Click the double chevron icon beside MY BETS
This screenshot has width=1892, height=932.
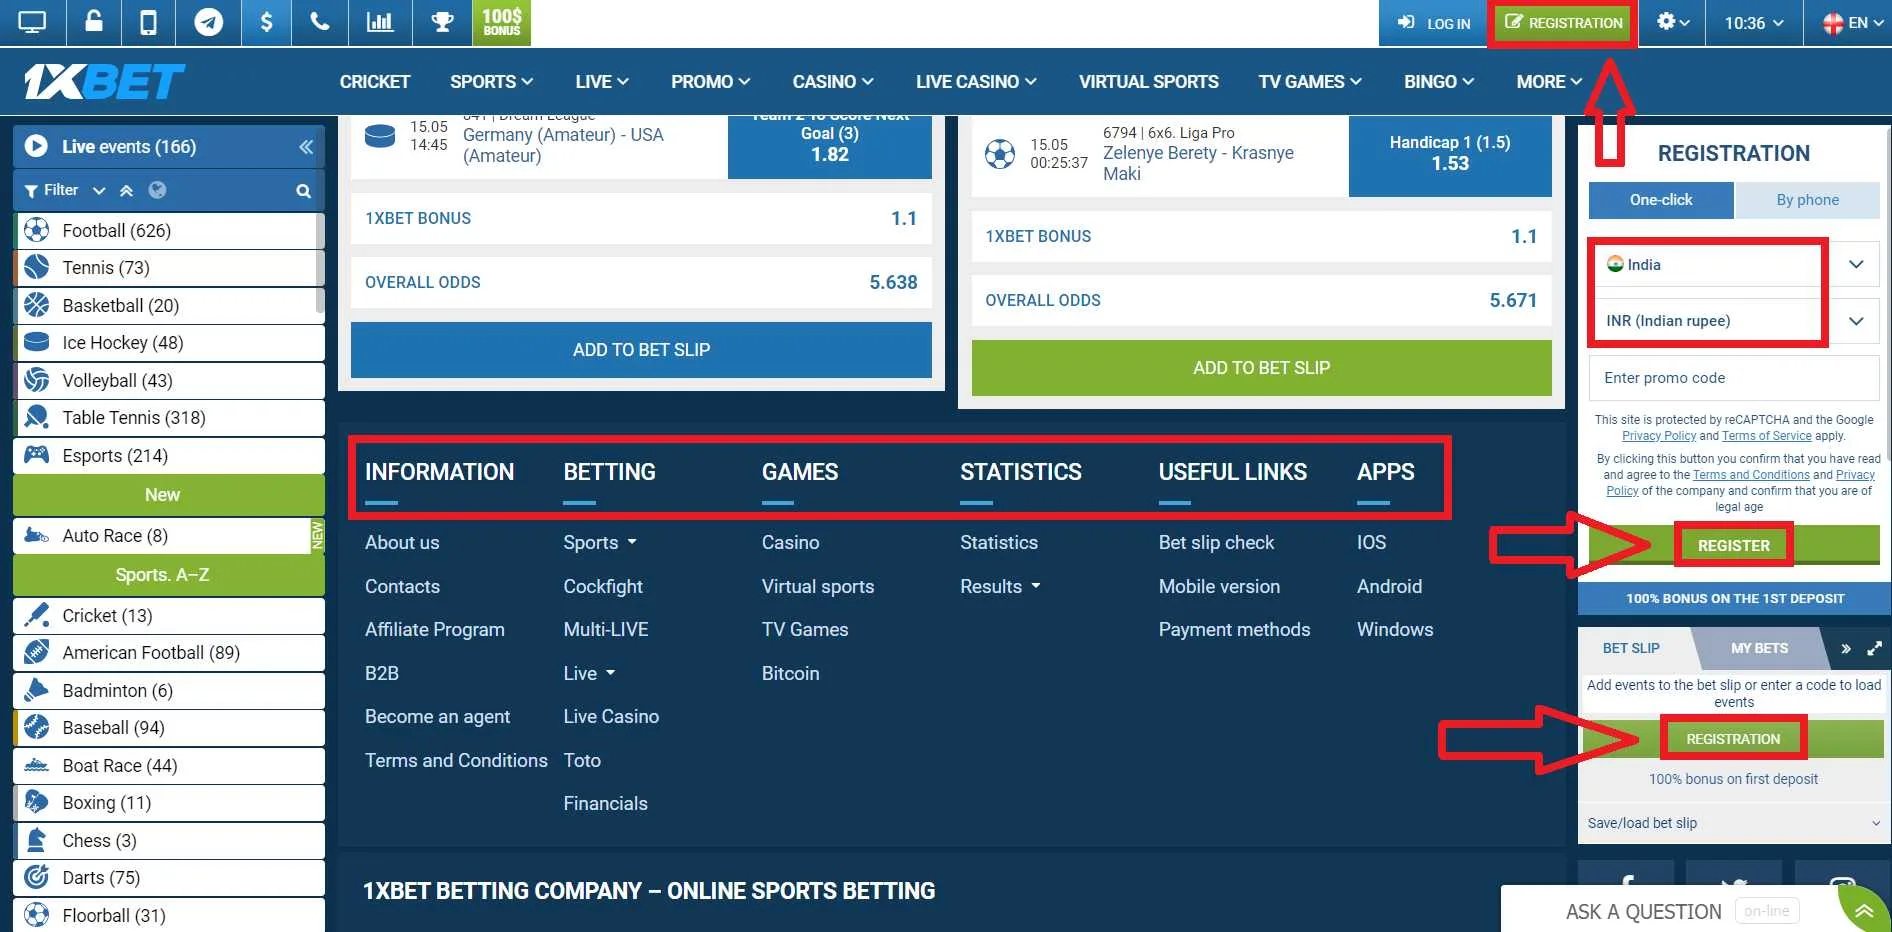1845,648
